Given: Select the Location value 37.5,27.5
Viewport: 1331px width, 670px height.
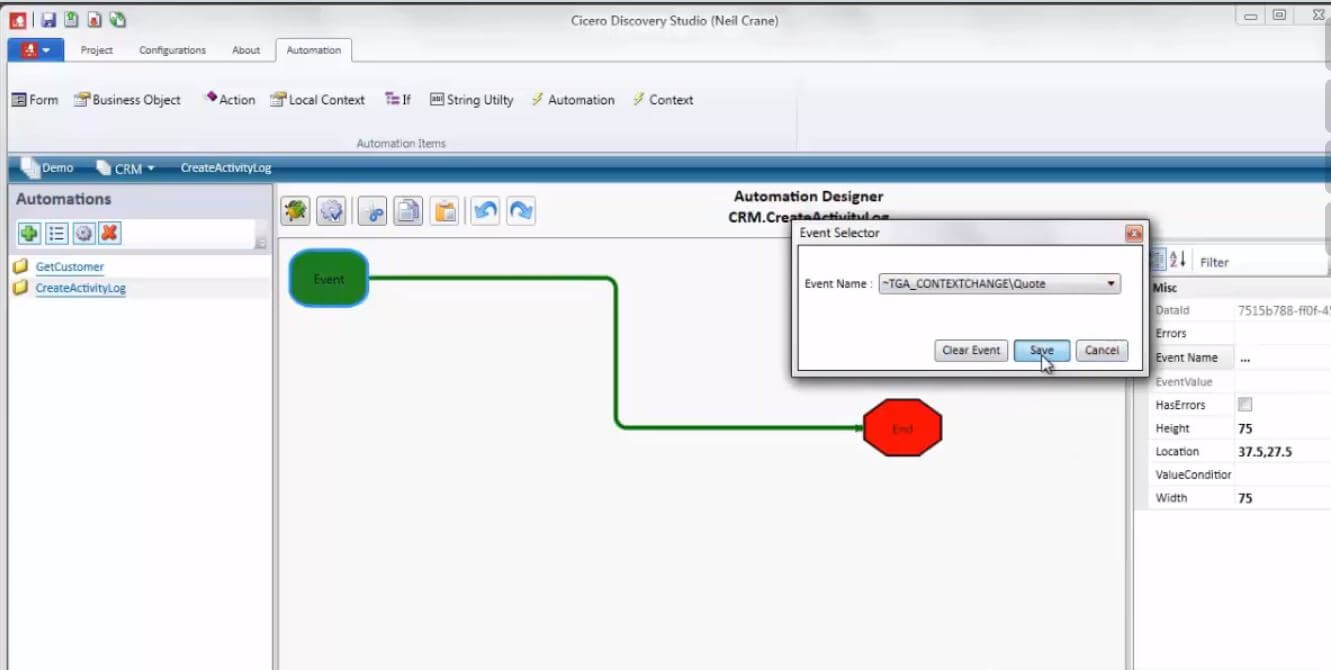Looking at the screenshot, I should pyautogui.click(x=1283, y=452).
